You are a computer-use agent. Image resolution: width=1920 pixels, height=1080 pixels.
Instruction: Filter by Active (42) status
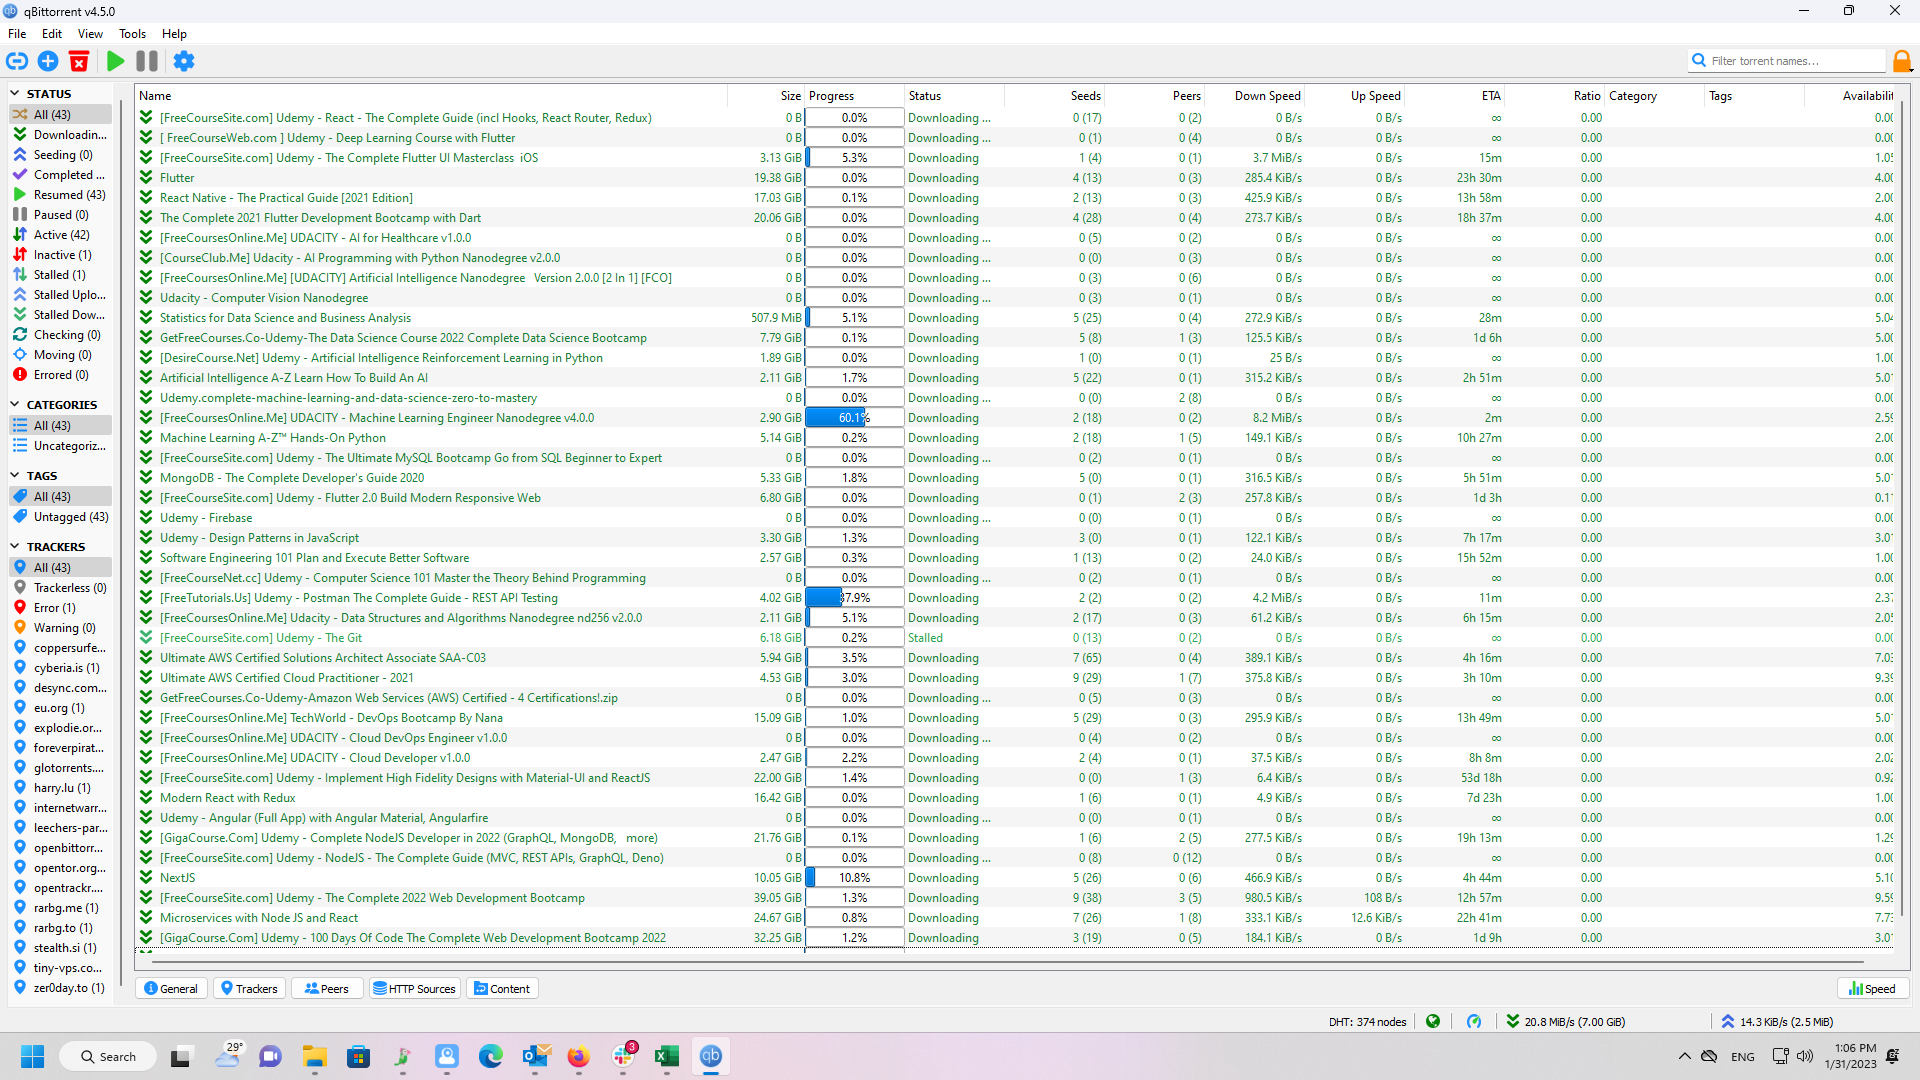[61, 235]
